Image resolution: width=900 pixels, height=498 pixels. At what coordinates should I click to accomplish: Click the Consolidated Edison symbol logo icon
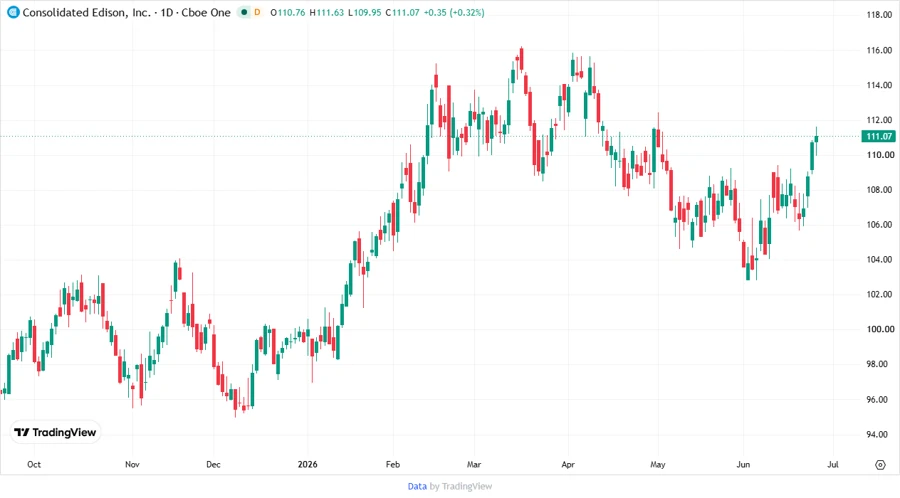point(13,12)
